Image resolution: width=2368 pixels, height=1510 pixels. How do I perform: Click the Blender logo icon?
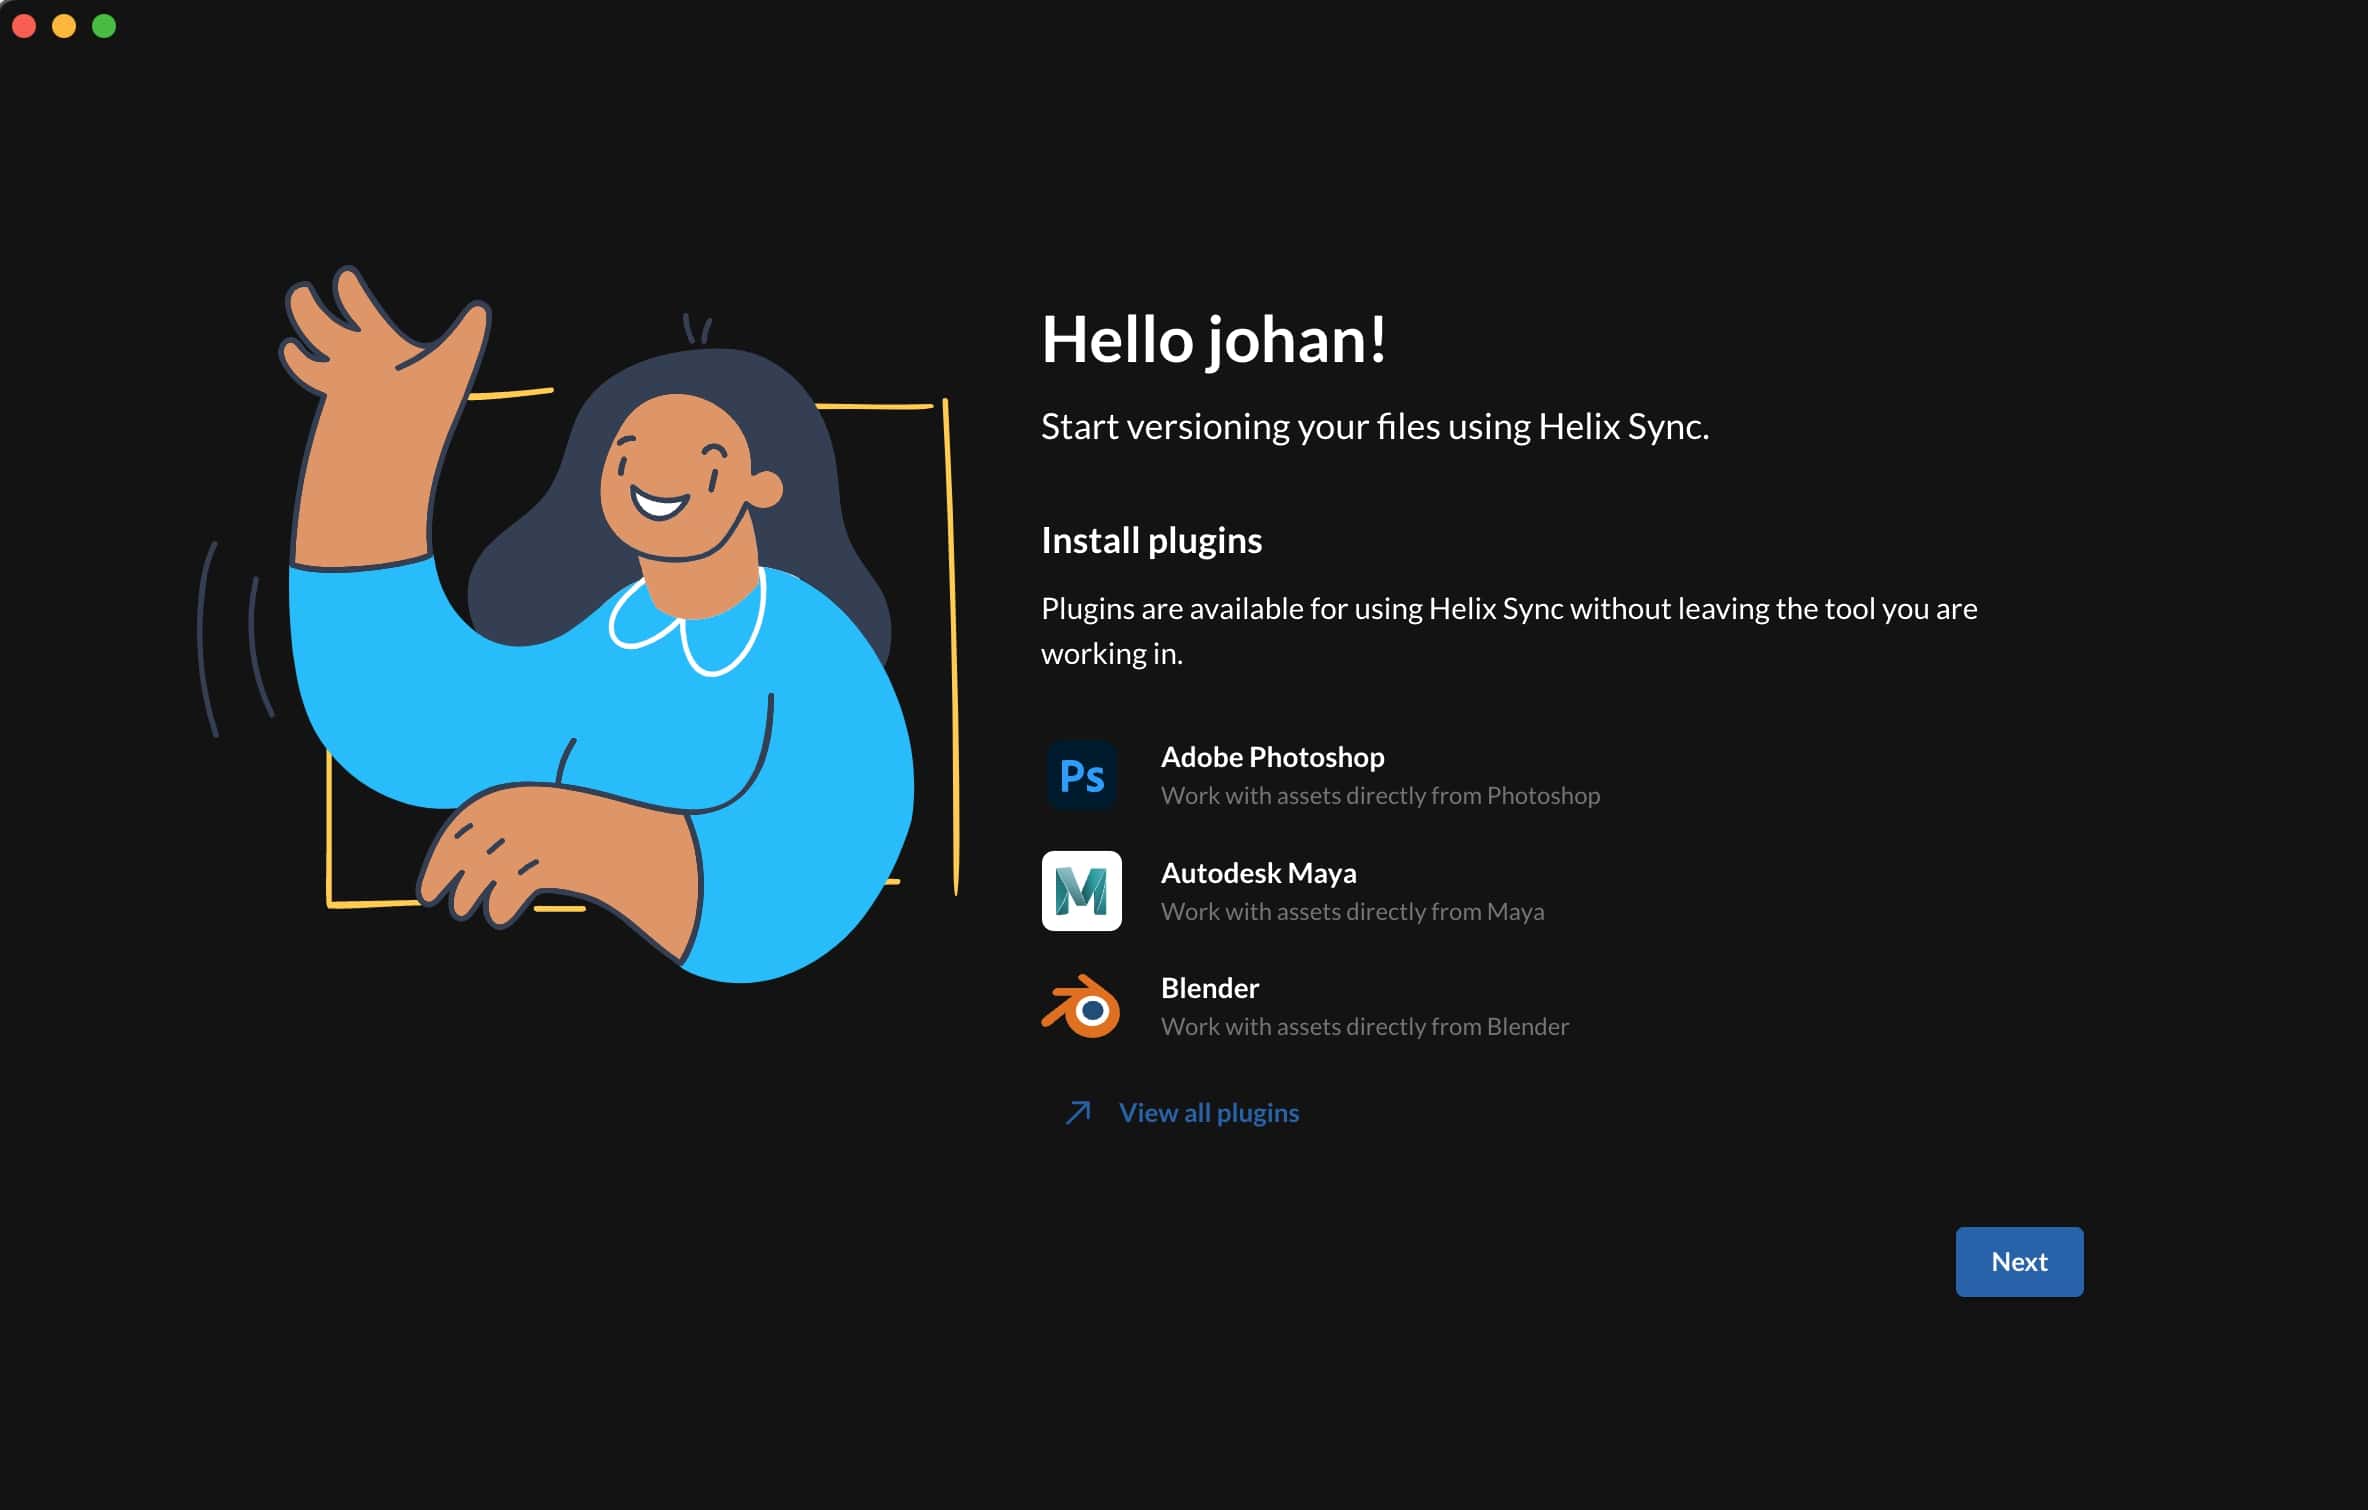1081,1006
